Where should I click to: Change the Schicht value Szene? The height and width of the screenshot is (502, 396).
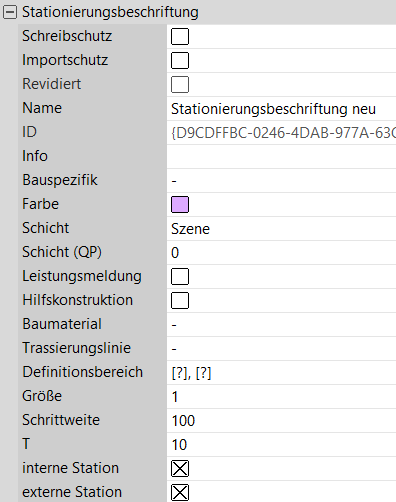[x=281, y=229]
